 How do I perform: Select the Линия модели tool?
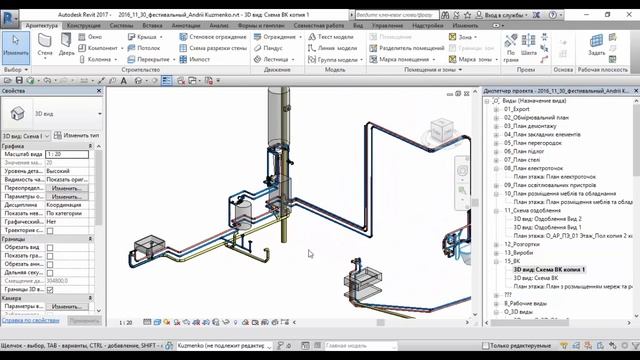(x=333, y=48)
